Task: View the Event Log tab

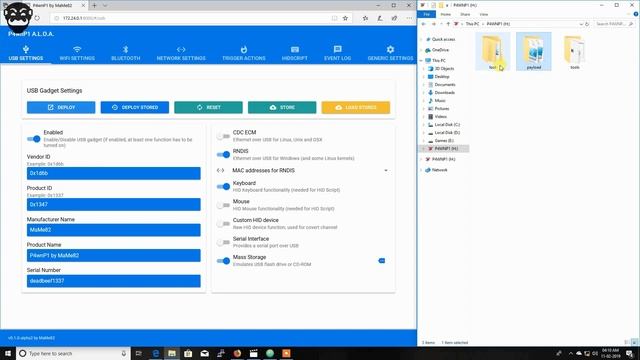Action: [x=338, y=53]
